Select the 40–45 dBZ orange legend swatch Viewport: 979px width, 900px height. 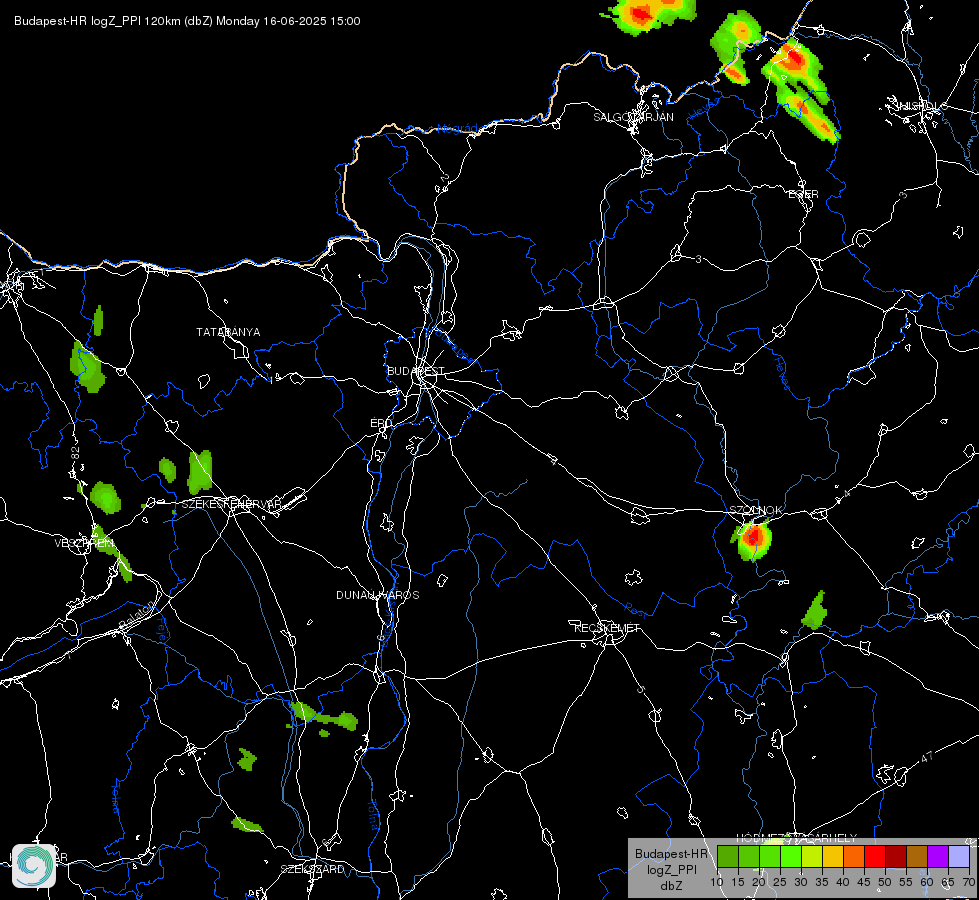[x=854, y=856]
